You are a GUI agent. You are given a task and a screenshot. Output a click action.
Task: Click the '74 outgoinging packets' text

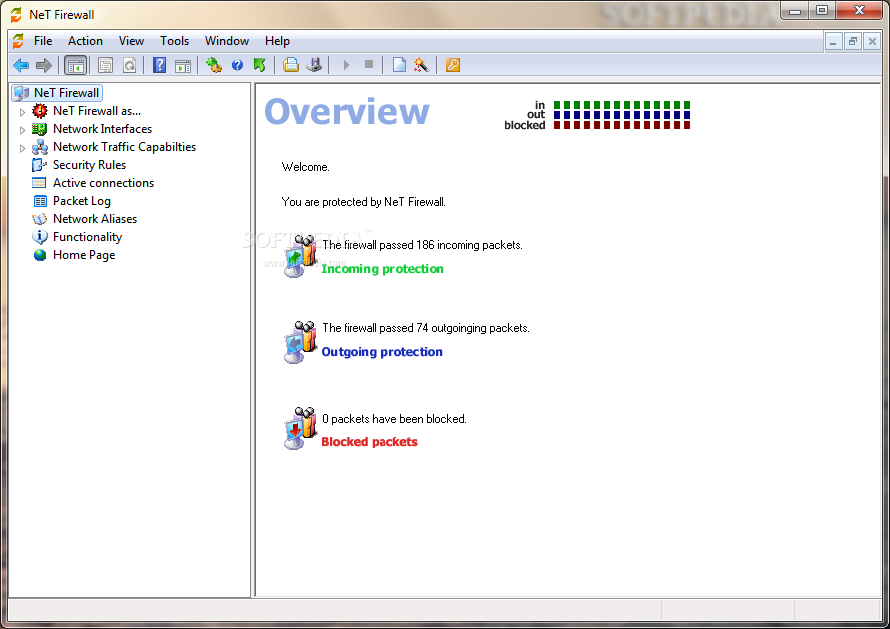pos(473,328)
